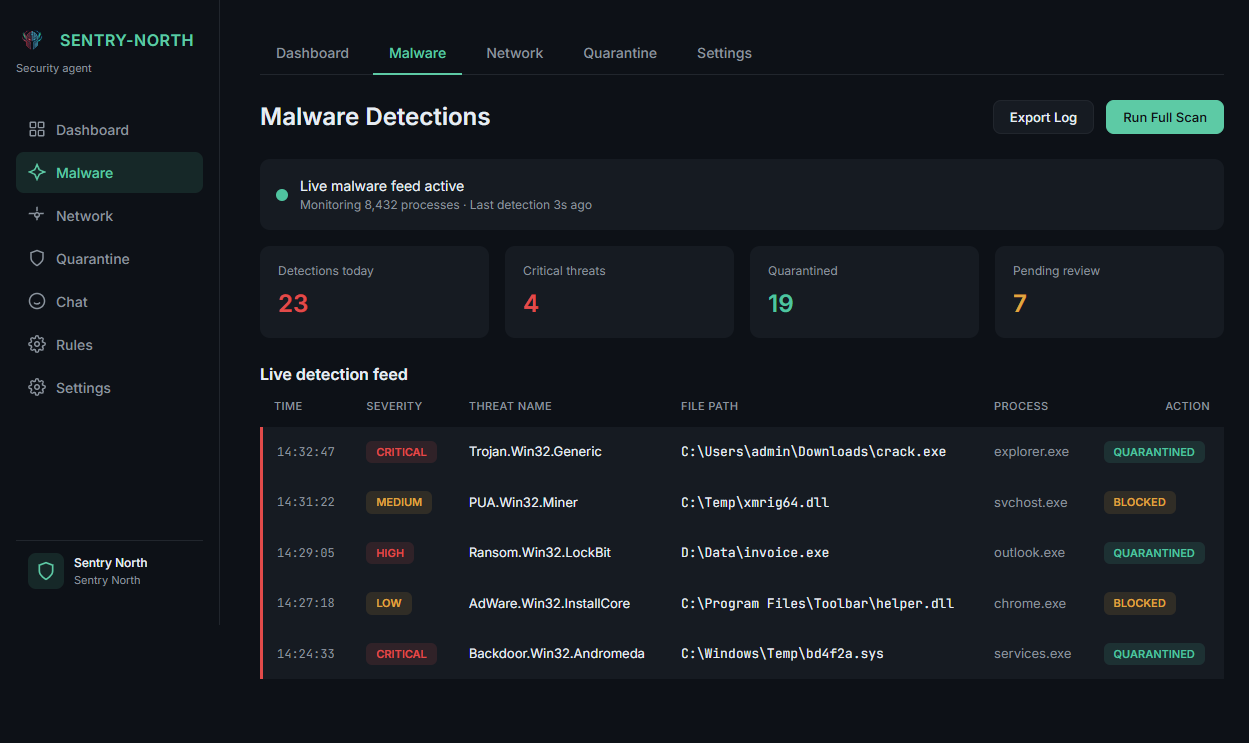Click timestamp 14:27:18

pyautogui.click(x=305, y=603)
